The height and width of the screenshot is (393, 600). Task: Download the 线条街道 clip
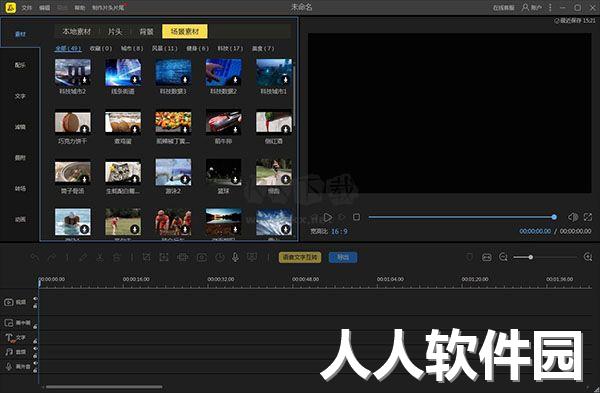pos(134,80)
